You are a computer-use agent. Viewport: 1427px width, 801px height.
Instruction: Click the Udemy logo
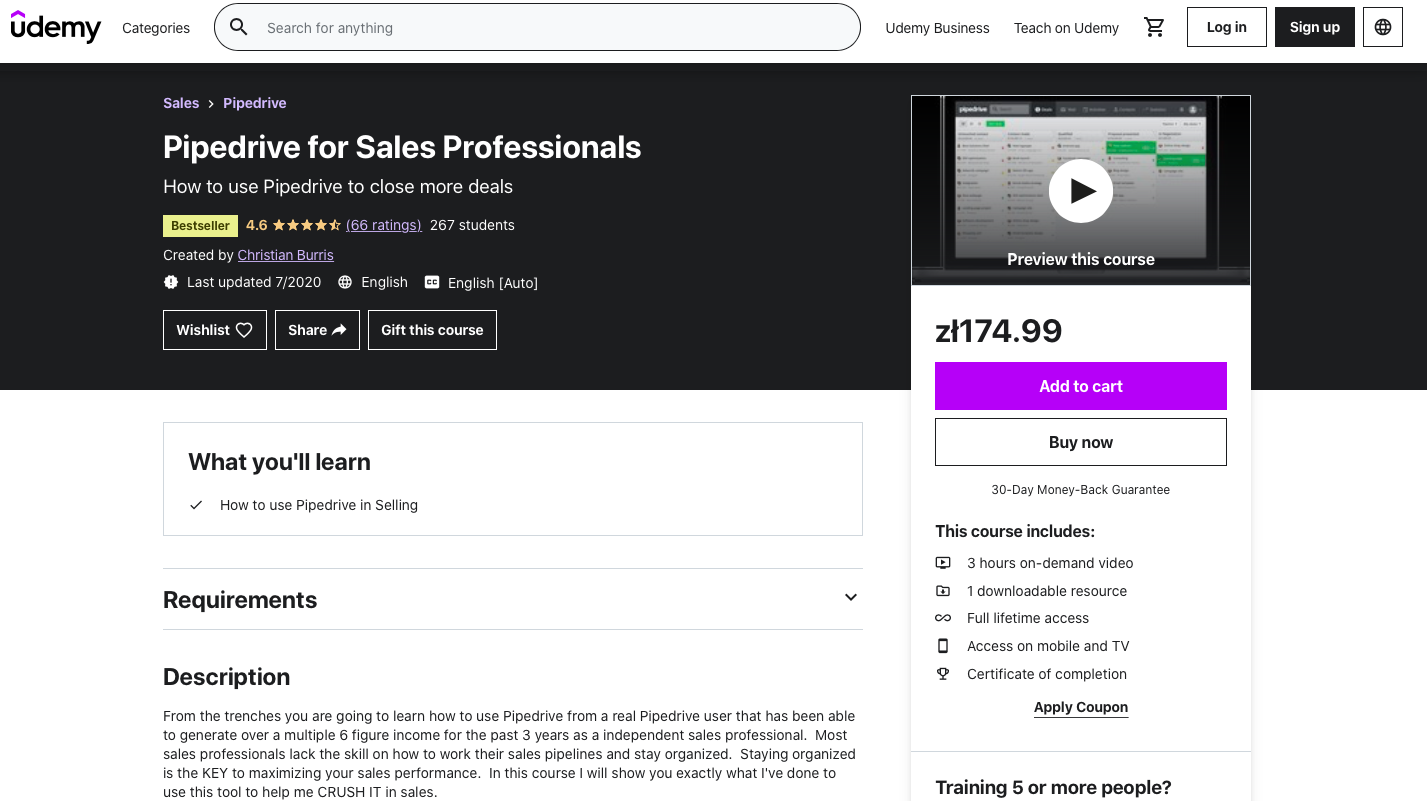coord(56,27)
